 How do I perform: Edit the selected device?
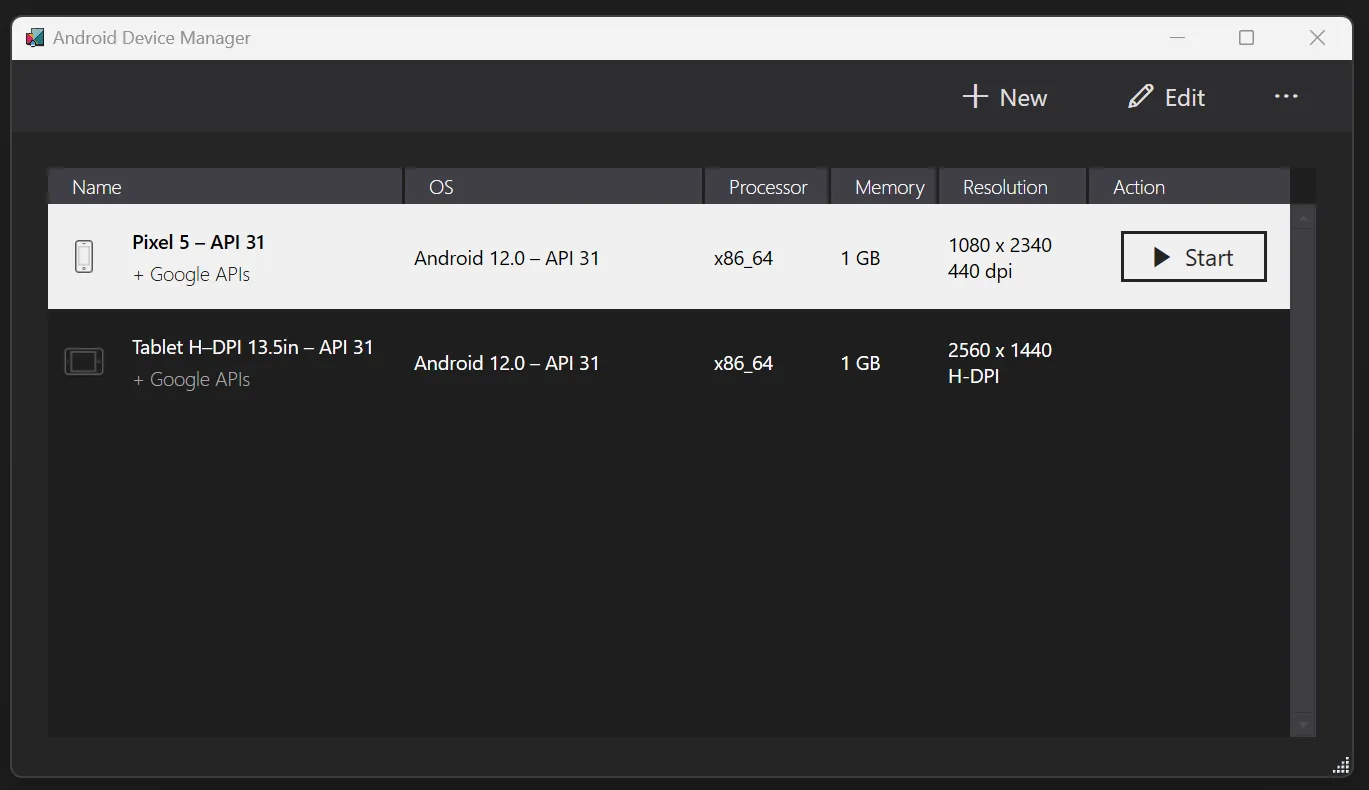pos(1166,97)
